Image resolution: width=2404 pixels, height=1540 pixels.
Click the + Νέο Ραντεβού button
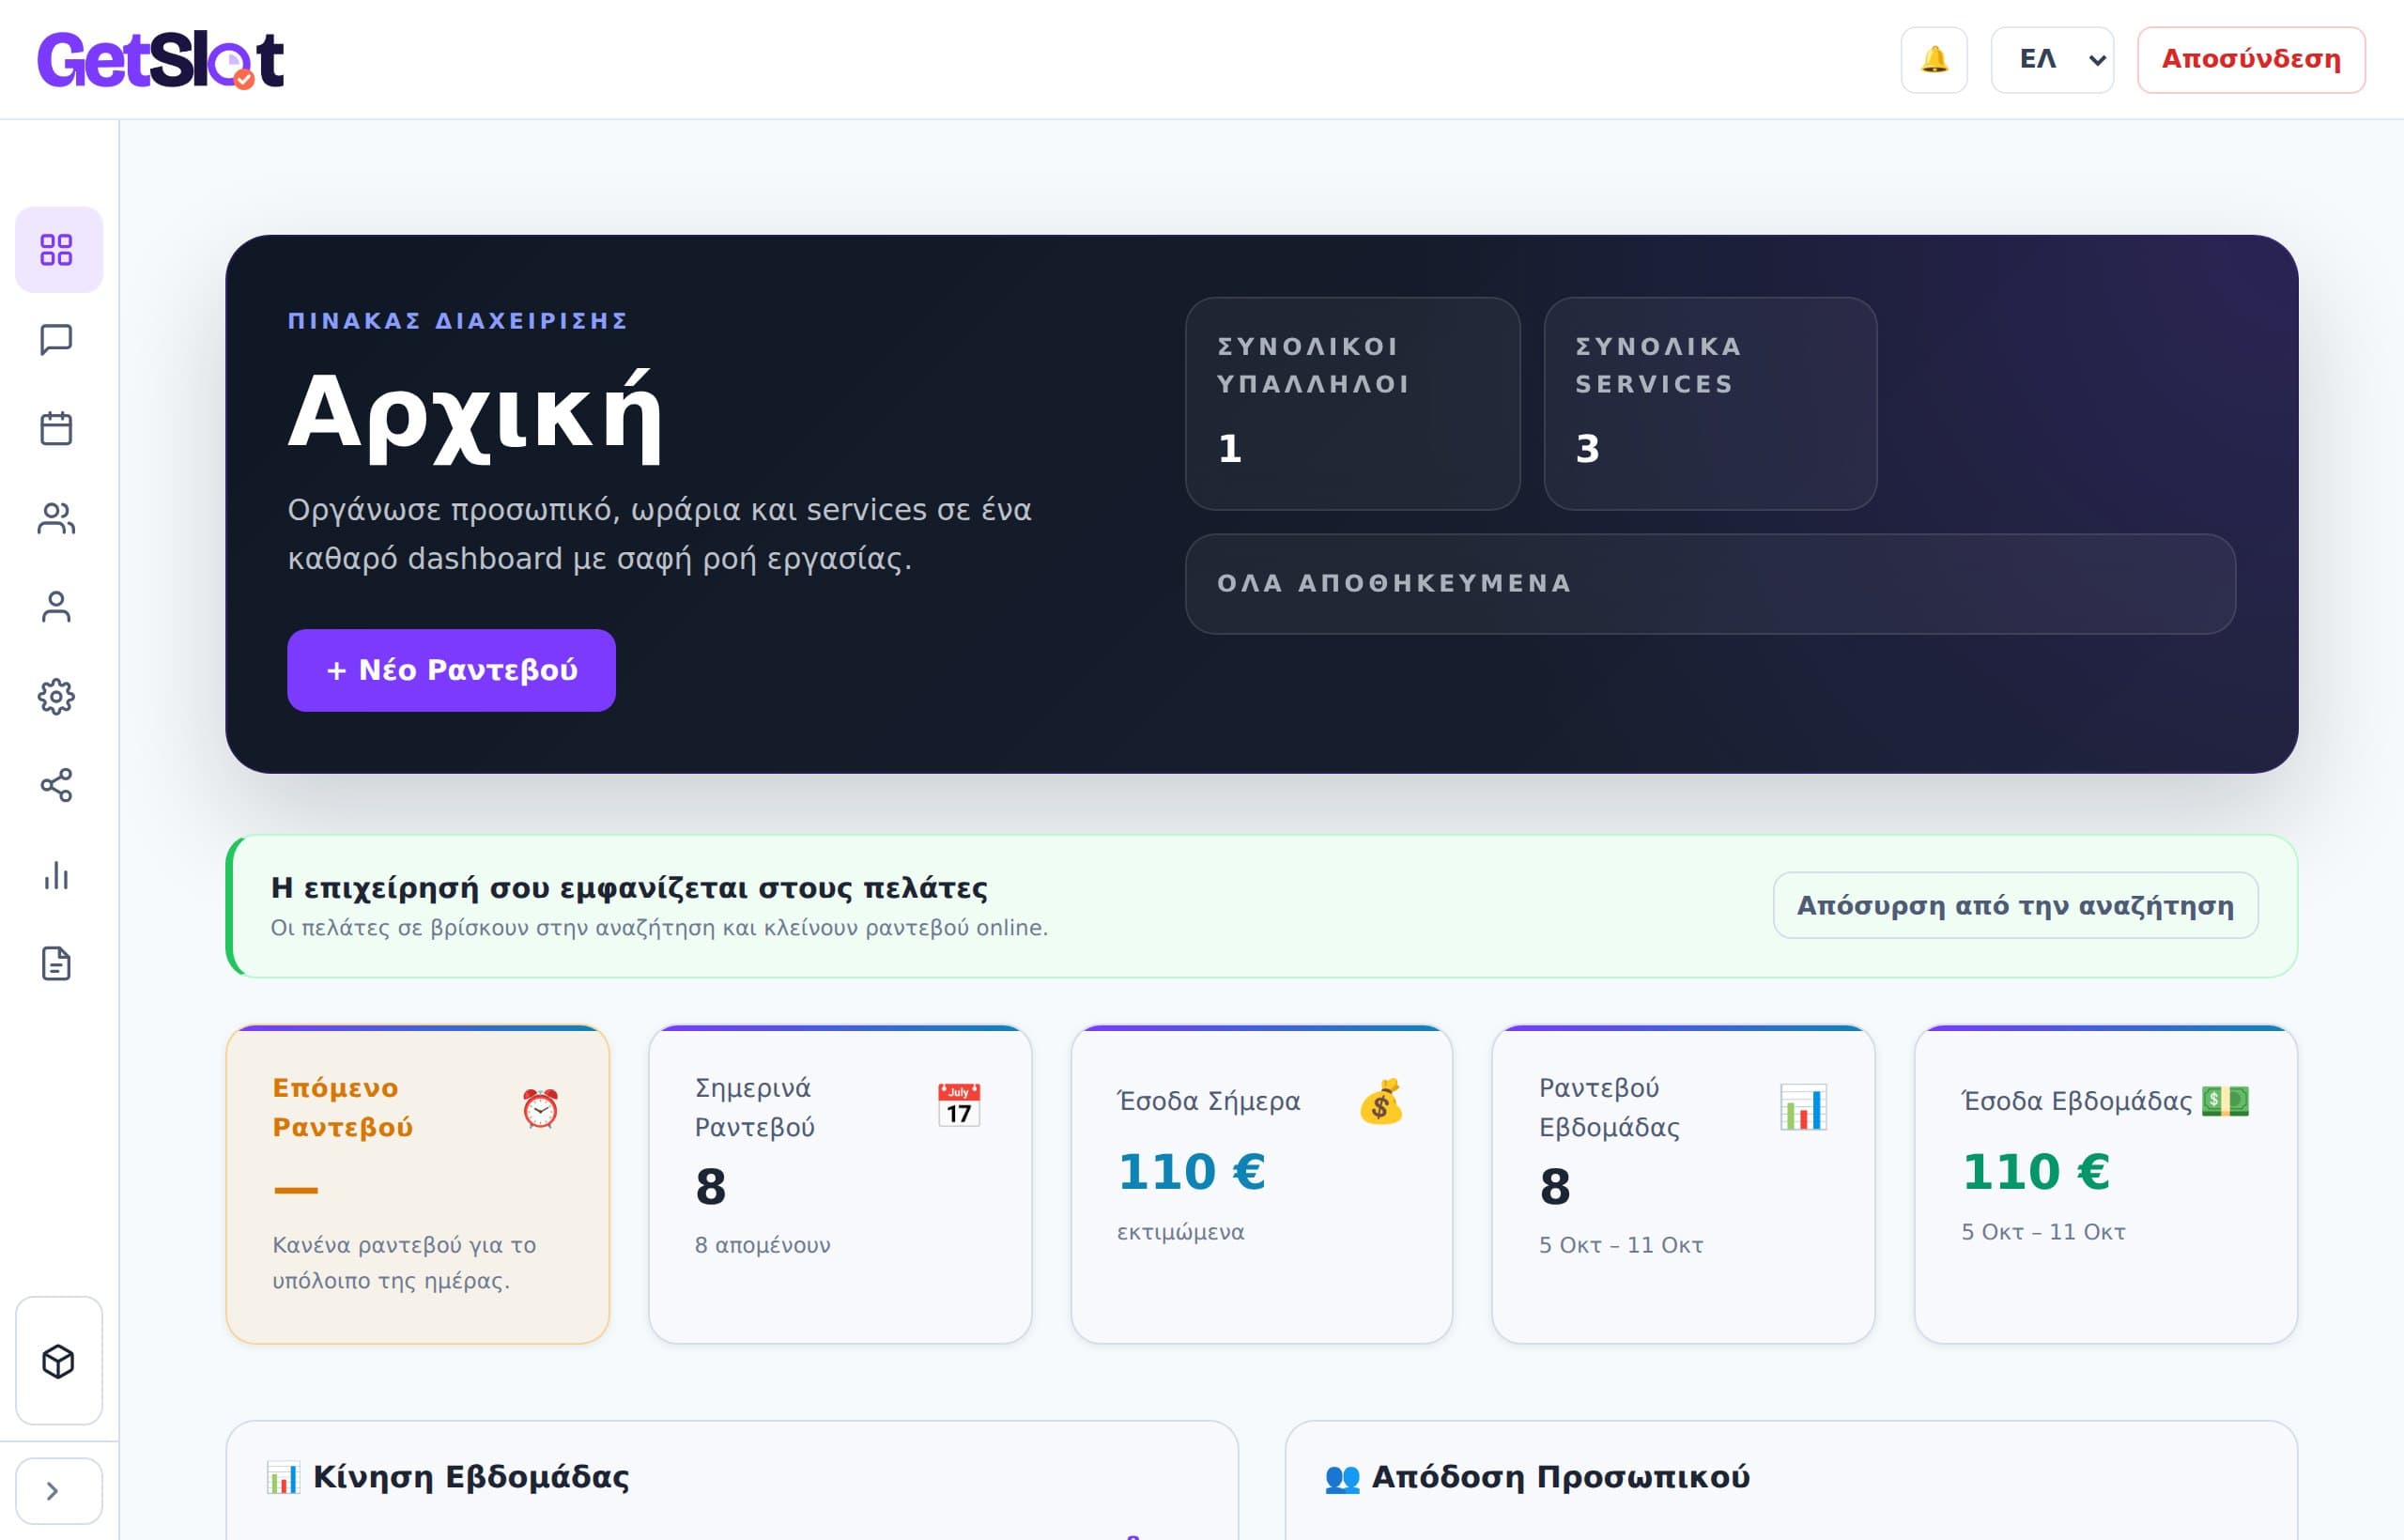[x=451, y=670]
